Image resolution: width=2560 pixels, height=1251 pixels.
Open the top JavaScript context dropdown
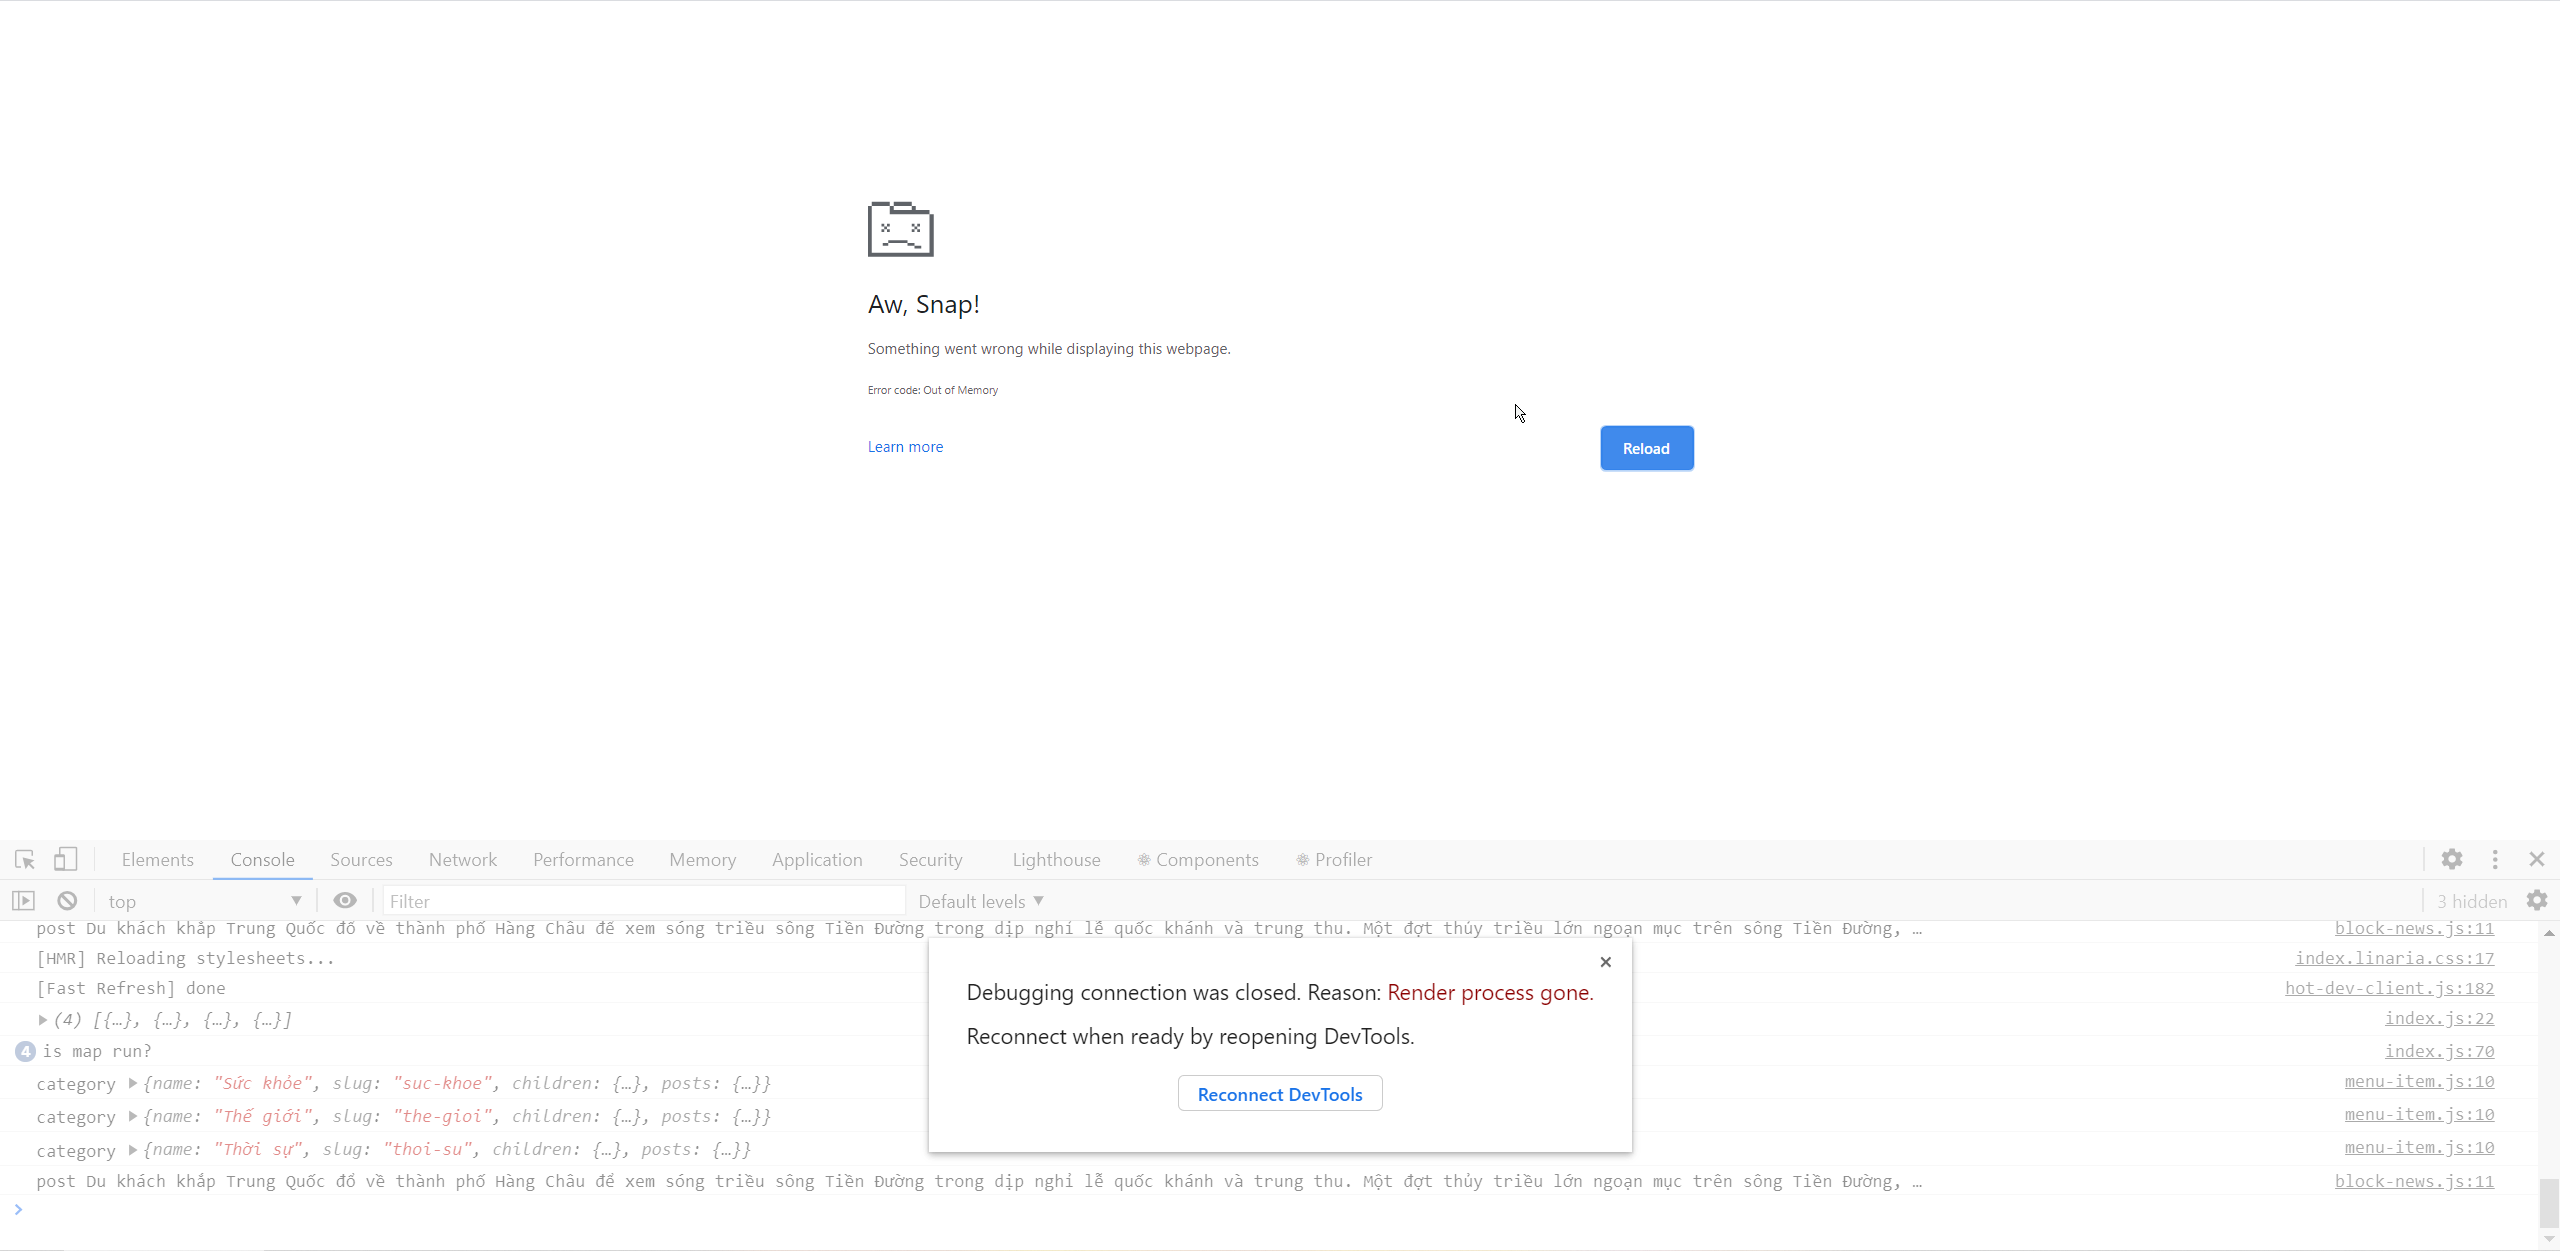pyautogui.click(x=204, y=901)
